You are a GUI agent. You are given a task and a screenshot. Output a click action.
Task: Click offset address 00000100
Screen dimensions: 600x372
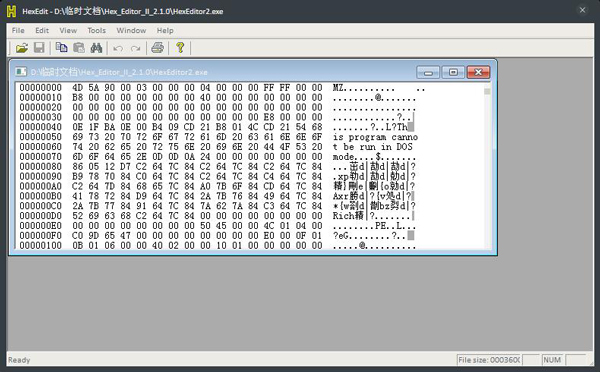point(41,245)
